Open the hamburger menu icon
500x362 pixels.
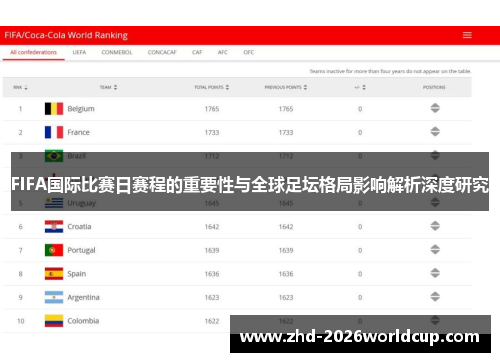467,35
